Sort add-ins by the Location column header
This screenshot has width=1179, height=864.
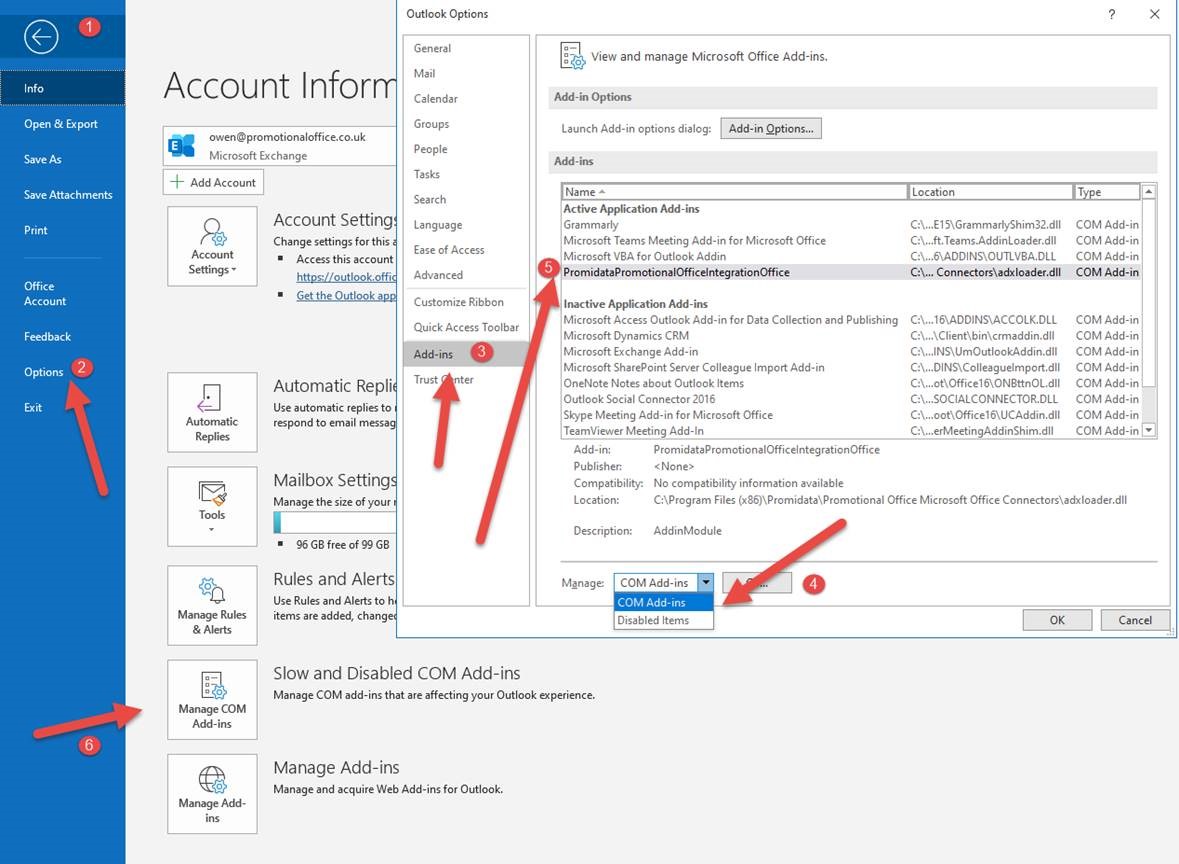(990, 192)
